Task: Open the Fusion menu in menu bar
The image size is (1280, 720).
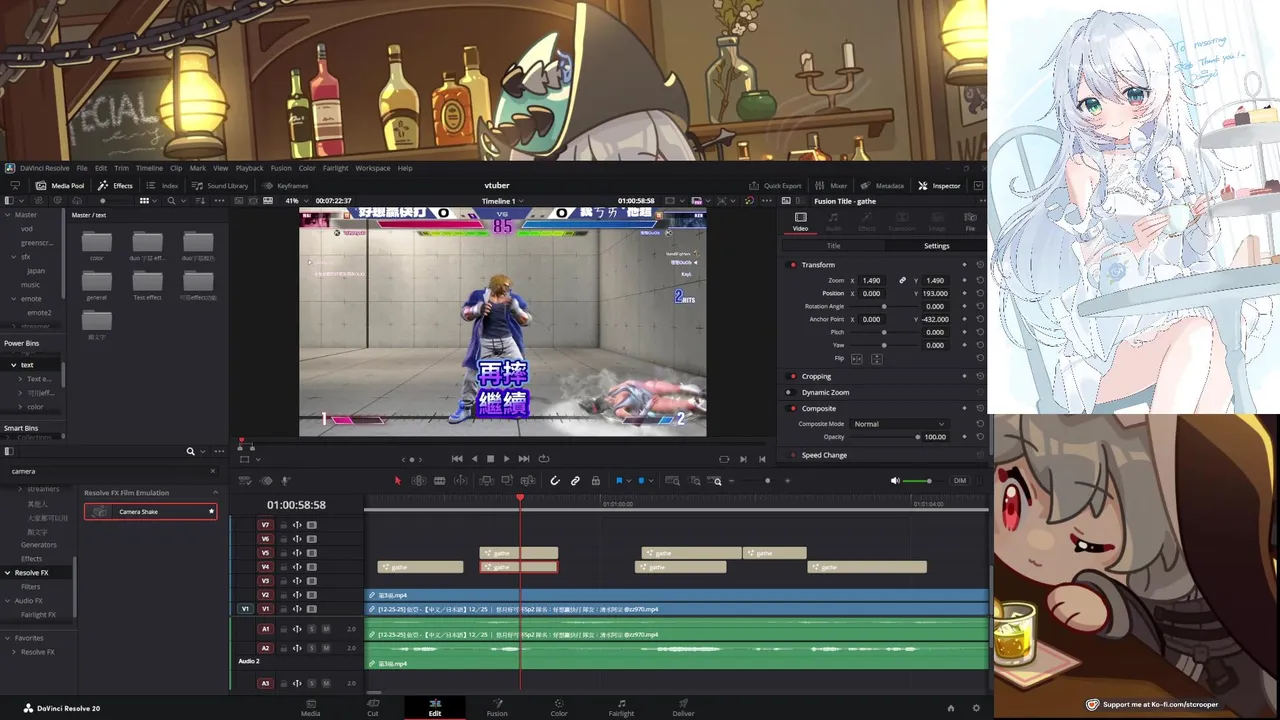Action: click(281, 168)
